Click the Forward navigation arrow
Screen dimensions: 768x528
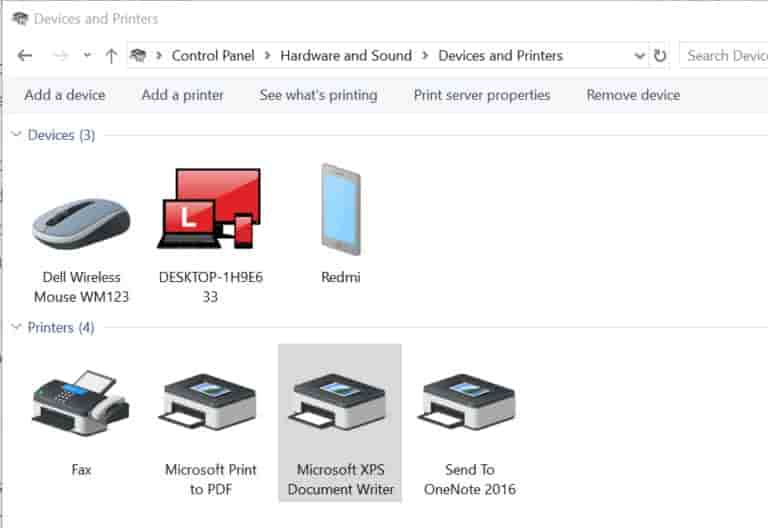(x=61, y=56)
